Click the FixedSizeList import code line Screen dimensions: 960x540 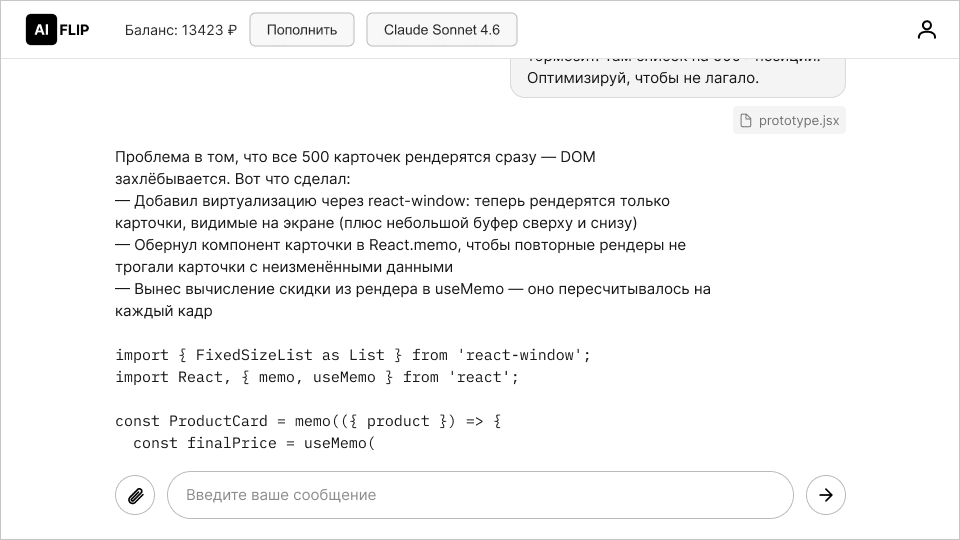pos(353,355)
